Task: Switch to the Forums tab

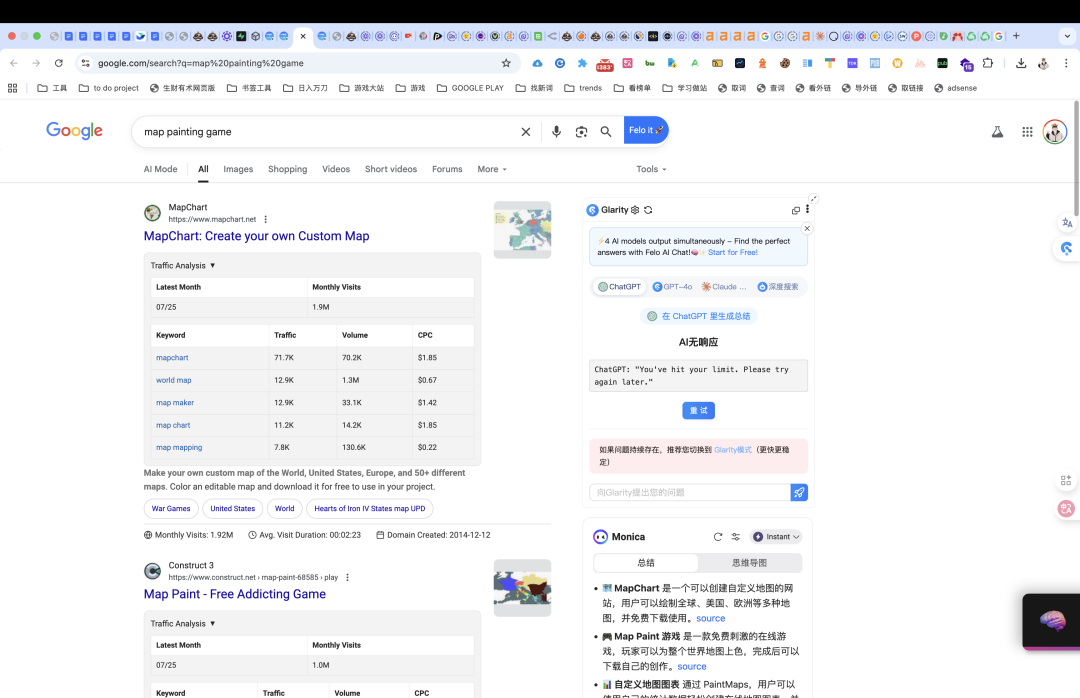Action: click(447, 169)
